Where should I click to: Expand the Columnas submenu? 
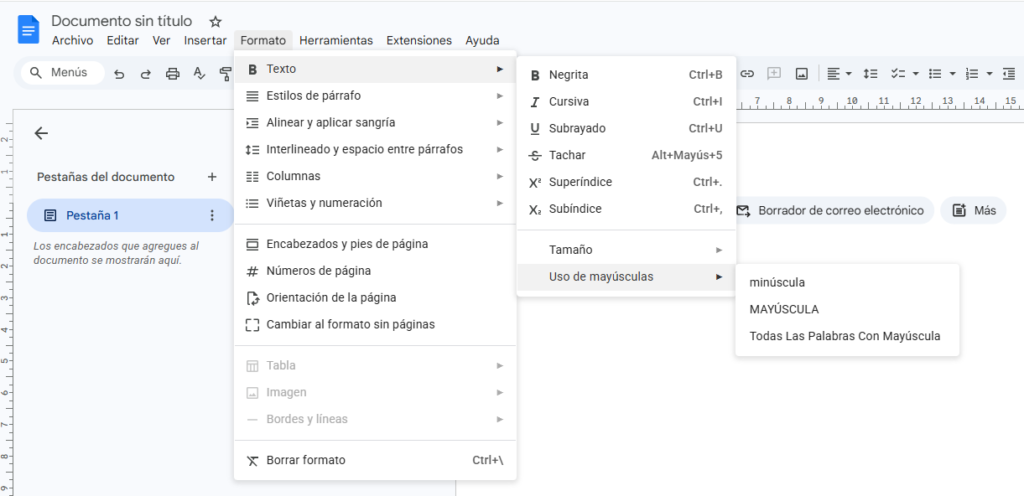click(x=376, y=176)
